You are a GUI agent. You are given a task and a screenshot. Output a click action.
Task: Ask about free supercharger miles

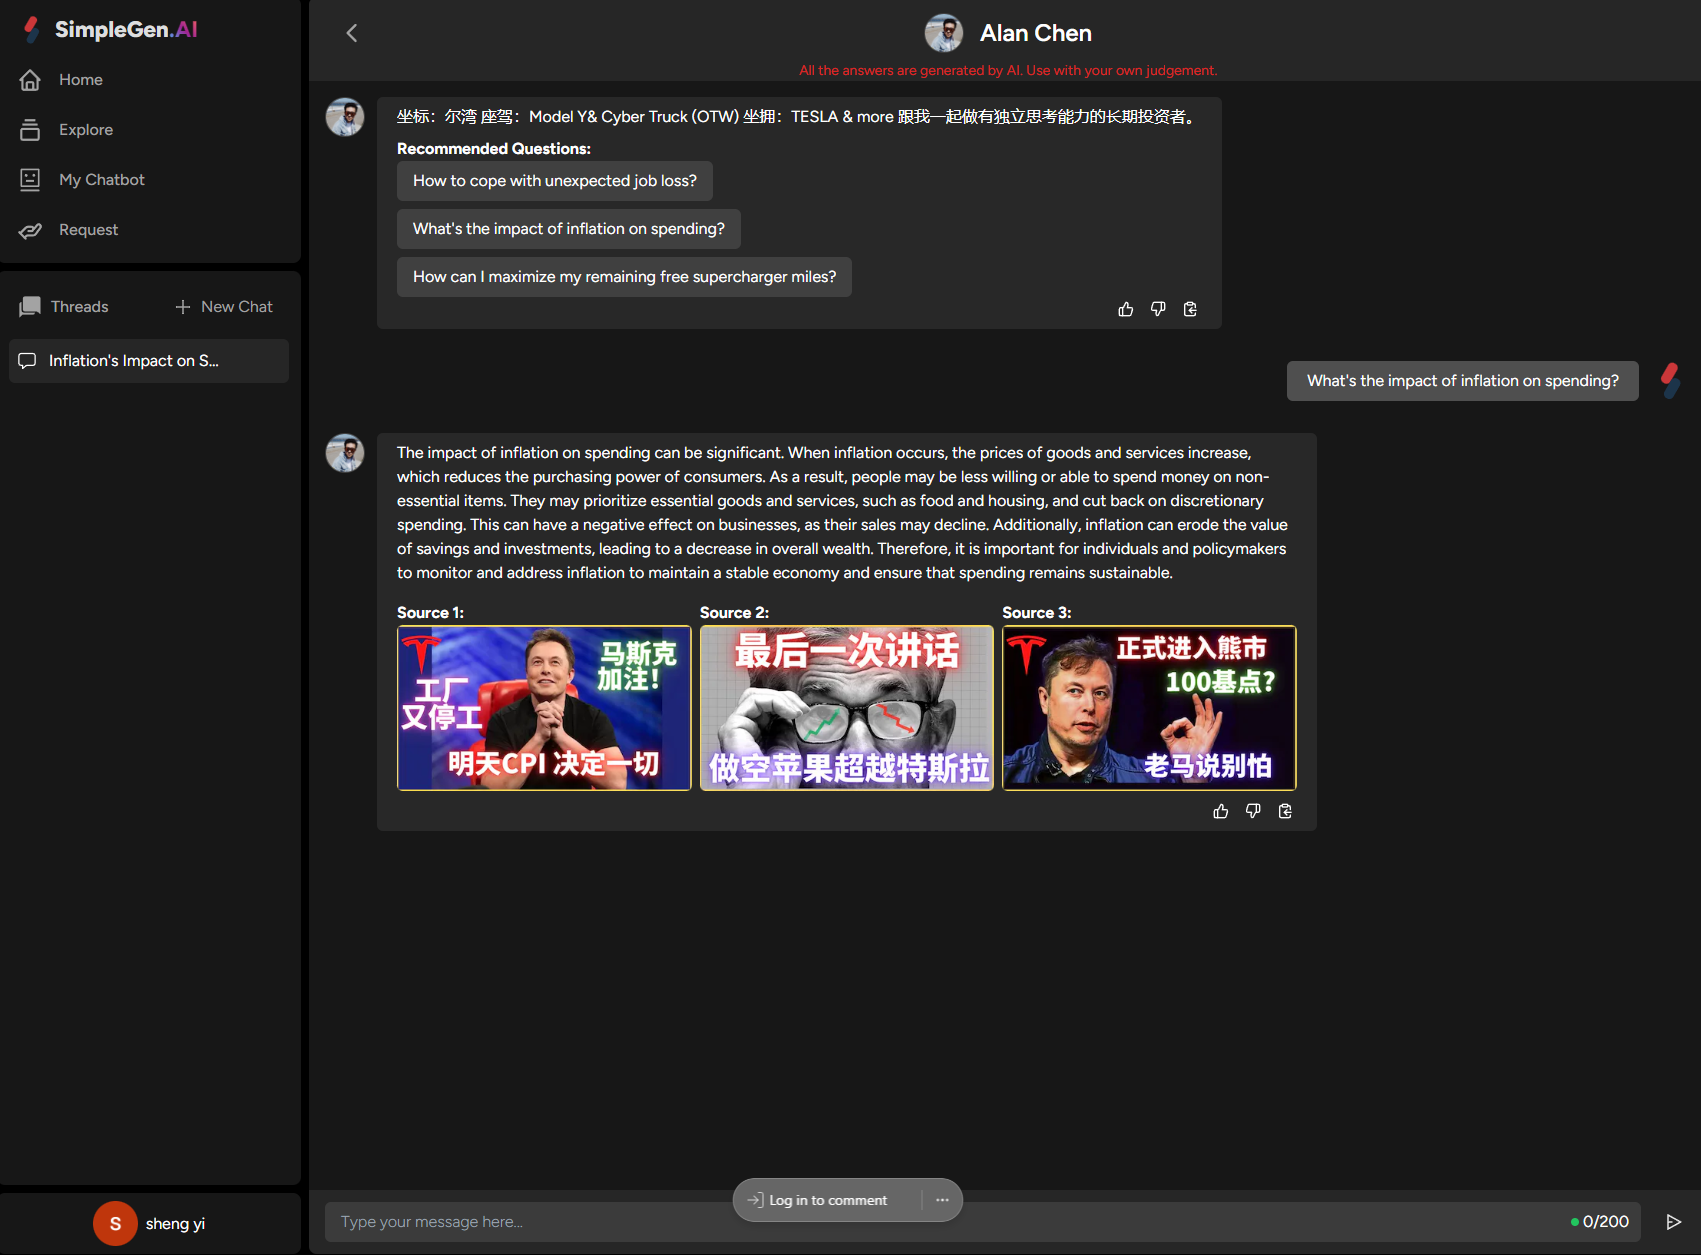[x=624, y=277]
